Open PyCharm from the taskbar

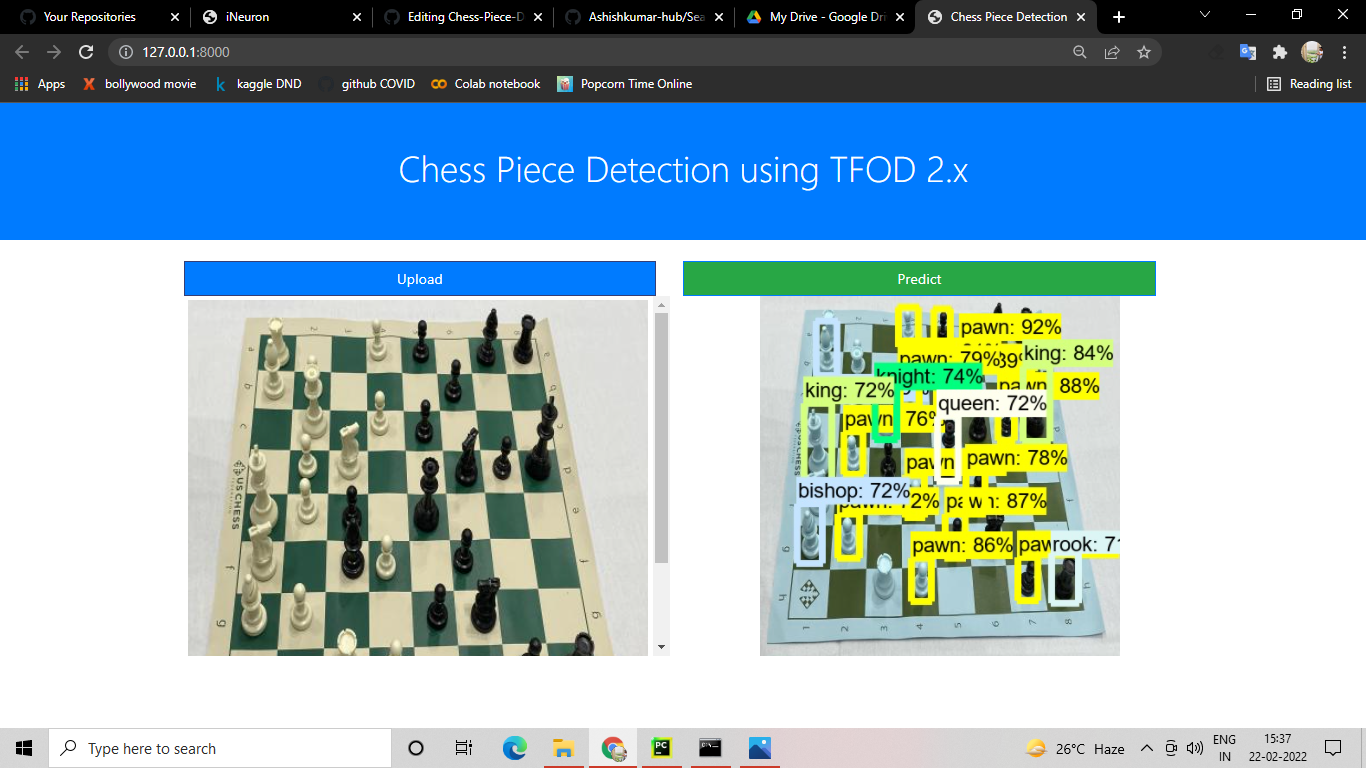pos(661,747)
